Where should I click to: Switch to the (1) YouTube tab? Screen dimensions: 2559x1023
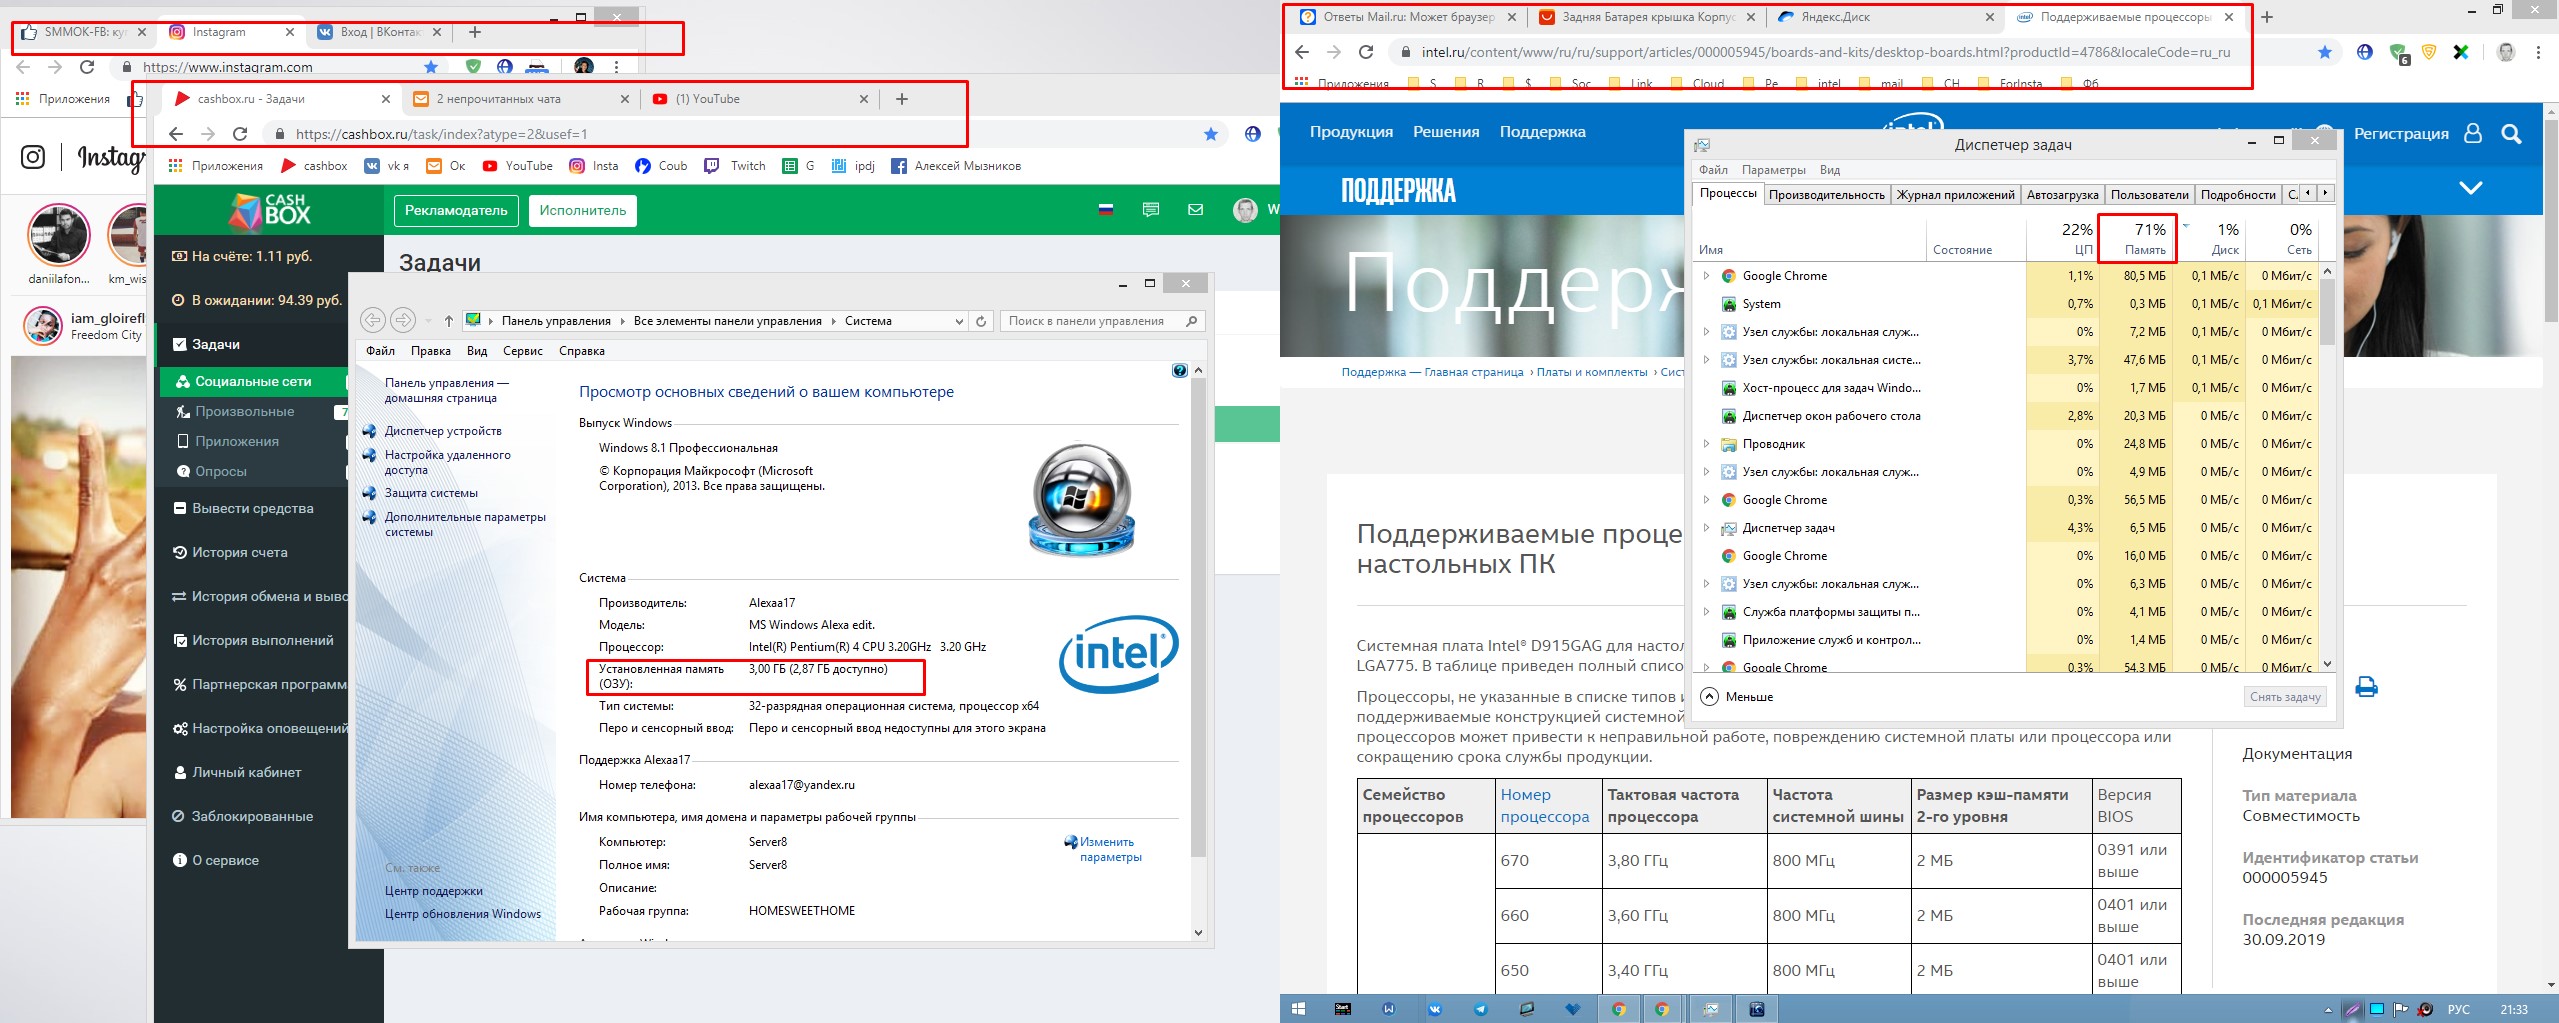(762, 99)
